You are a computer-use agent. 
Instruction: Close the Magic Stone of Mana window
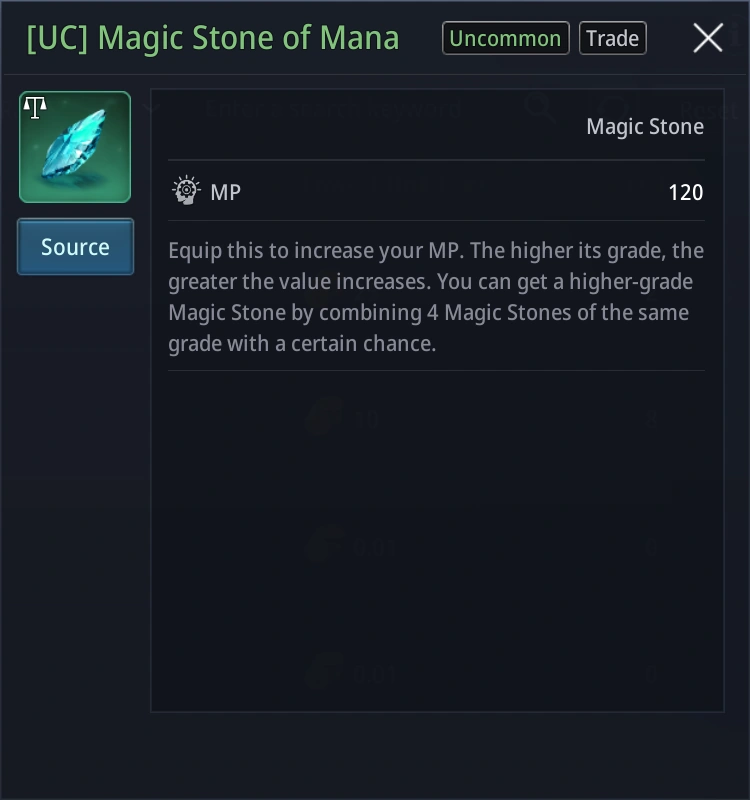(x=708, y=38)
